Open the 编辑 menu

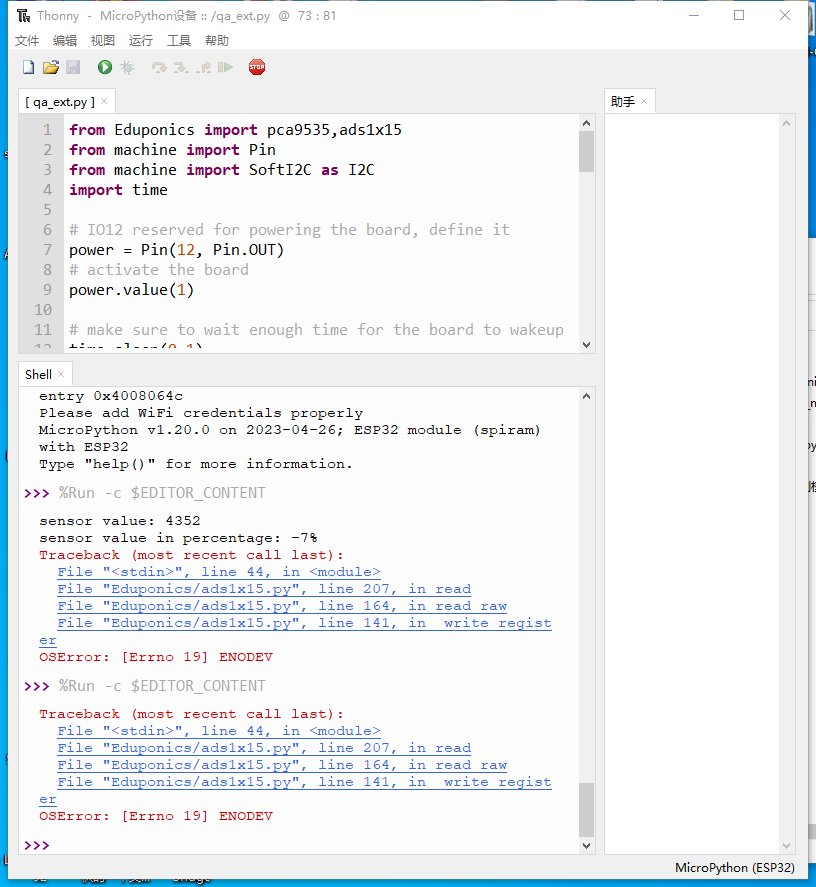pos(65,41)
